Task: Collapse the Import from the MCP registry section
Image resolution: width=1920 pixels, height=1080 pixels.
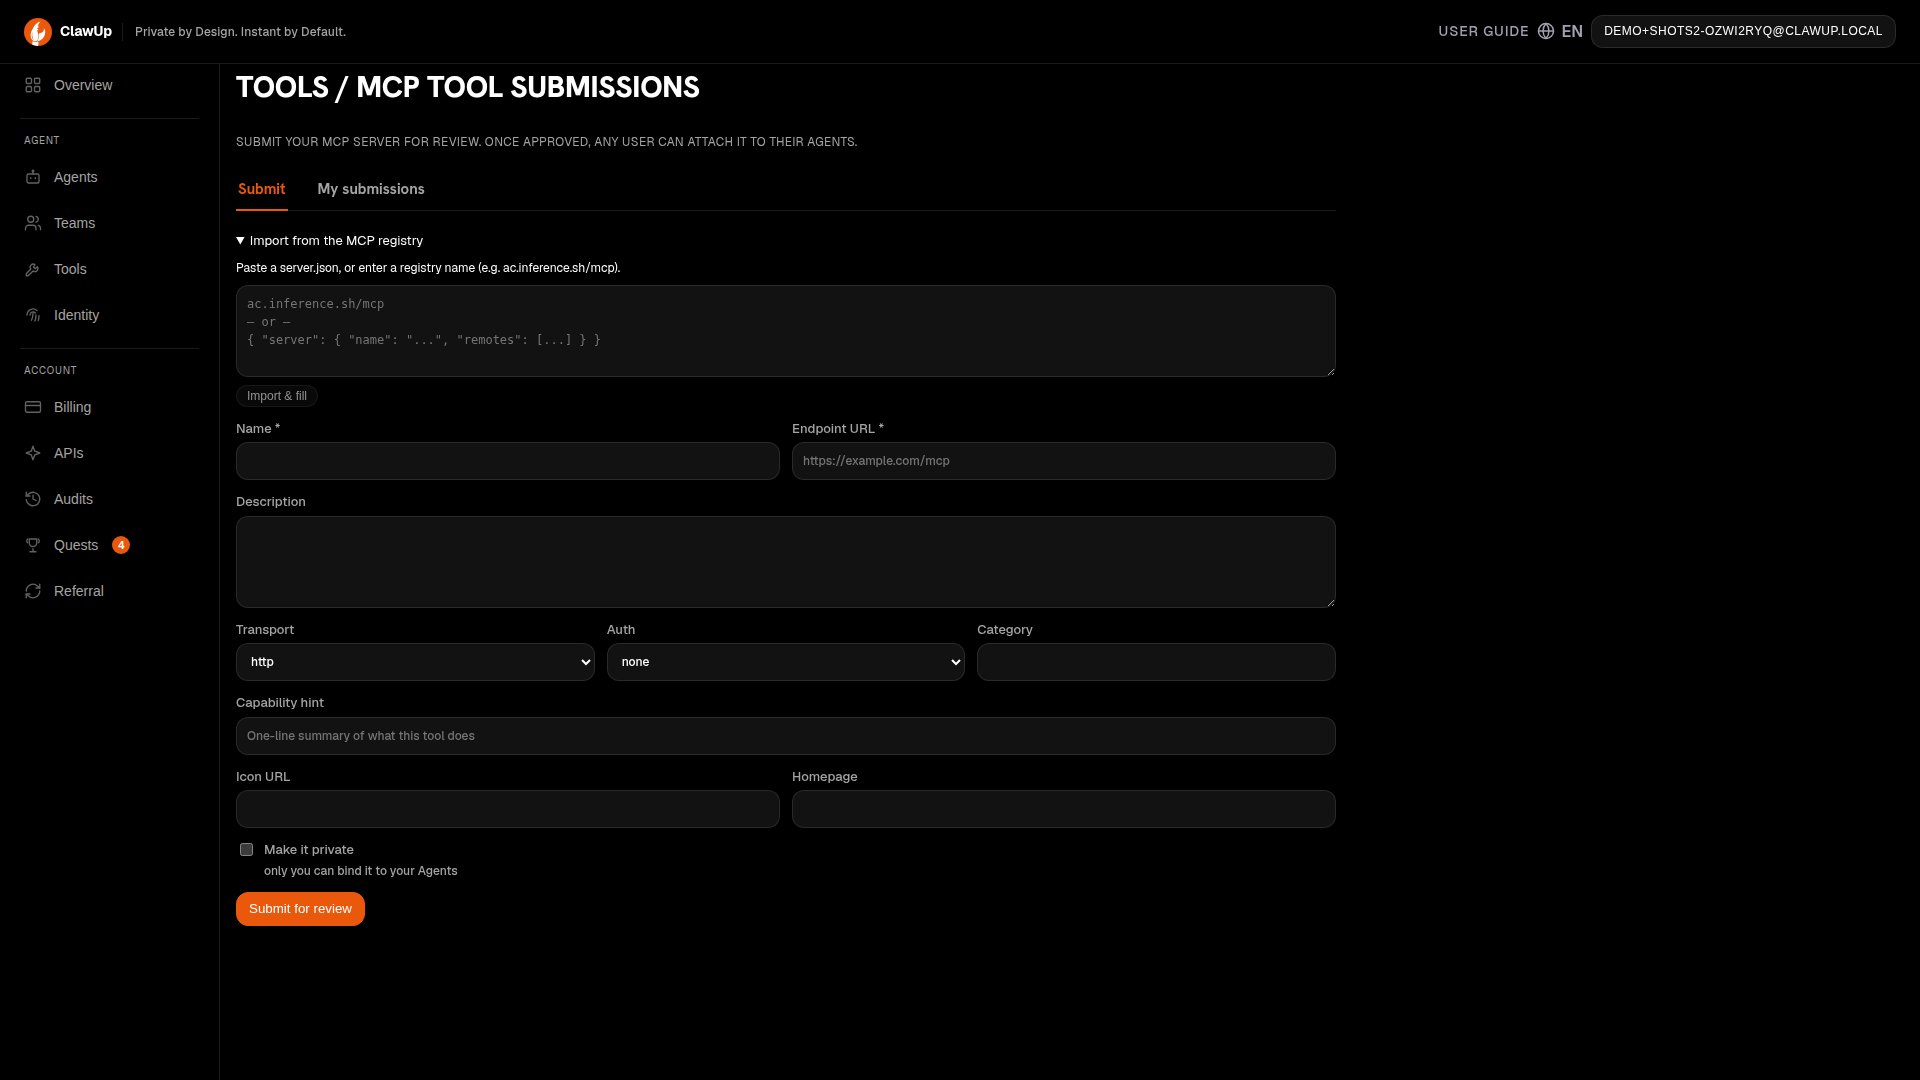Action: pyautogui.click(x=330, y=241)
